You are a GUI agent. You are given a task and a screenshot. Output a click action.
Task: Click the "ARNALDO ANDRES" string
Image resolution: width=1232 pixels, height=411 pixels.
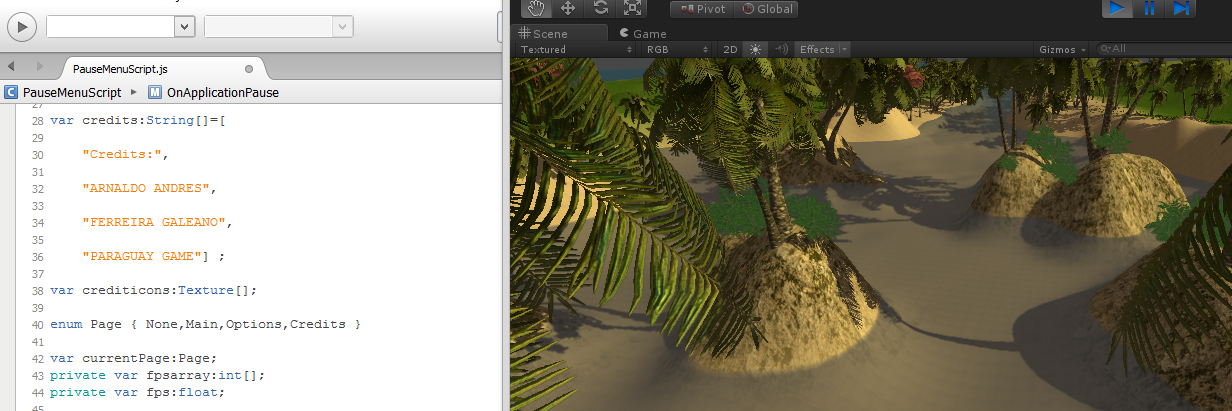click(147, 188)
